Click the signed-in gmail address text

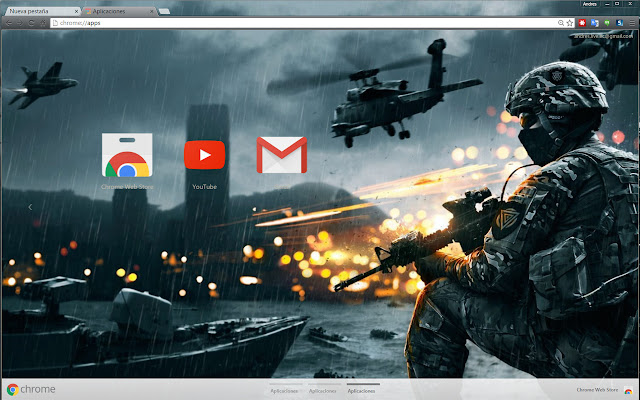[x=603, y=36]
